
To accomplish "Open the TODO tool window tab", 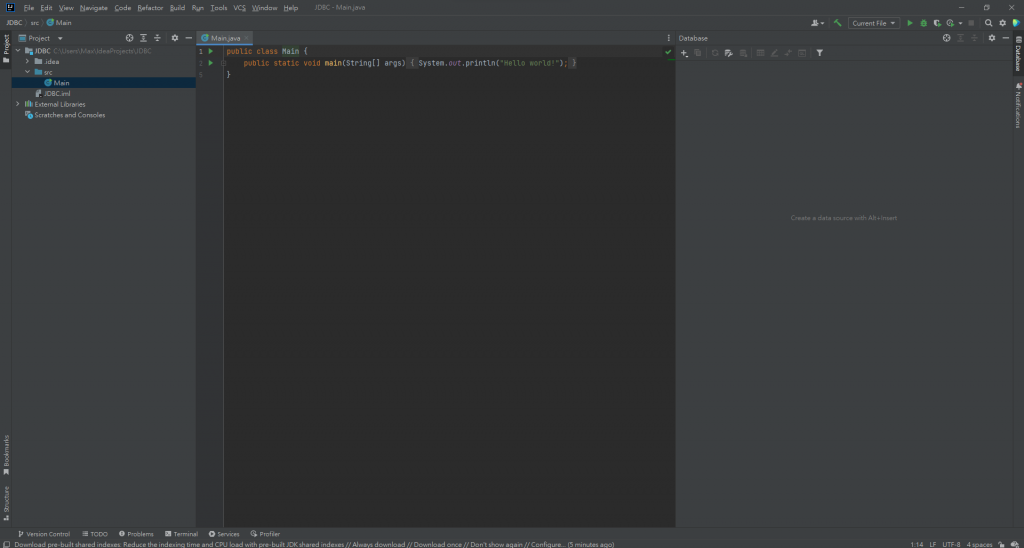I will pyautogui.click(x=95, y=534).
